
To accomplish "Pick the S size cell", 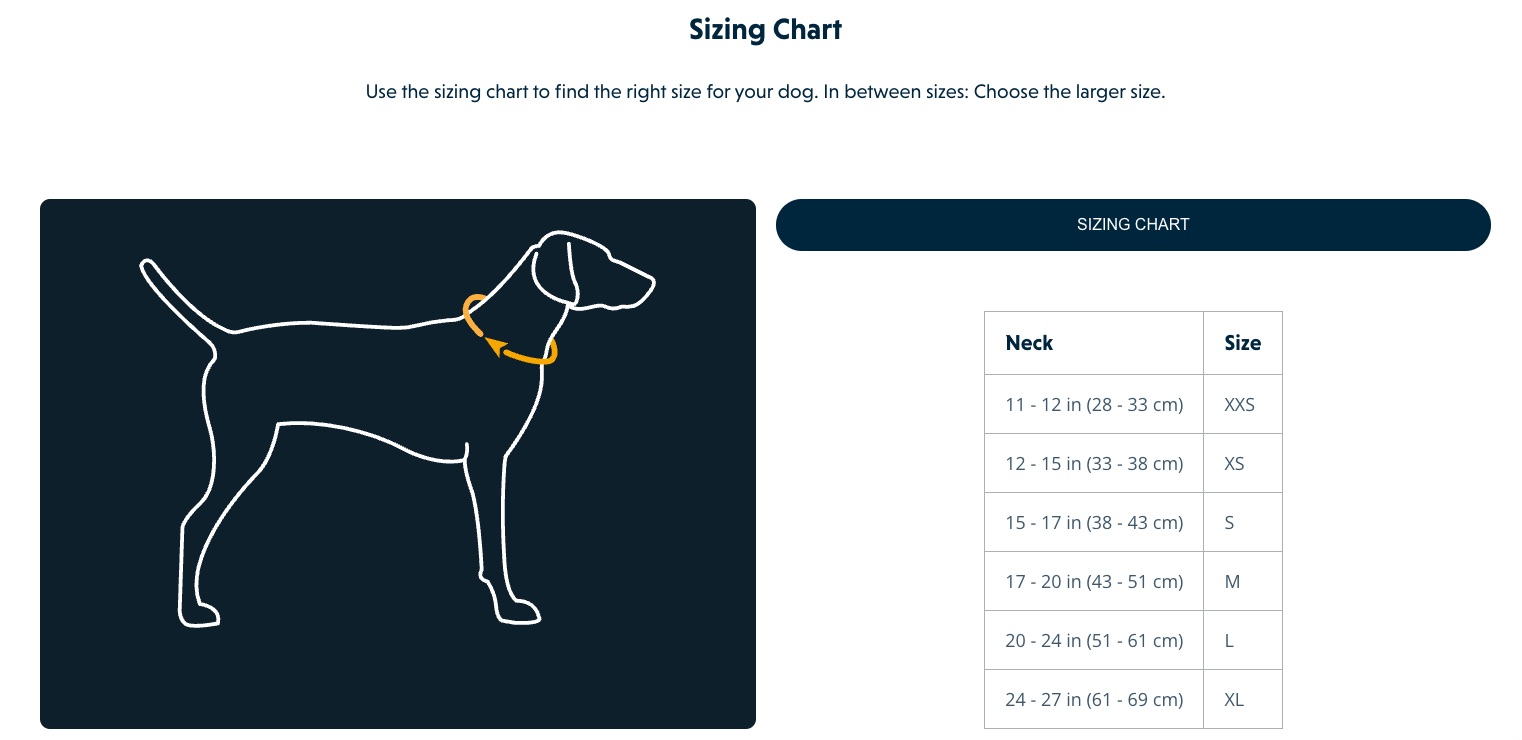I will coord(1229,523).
